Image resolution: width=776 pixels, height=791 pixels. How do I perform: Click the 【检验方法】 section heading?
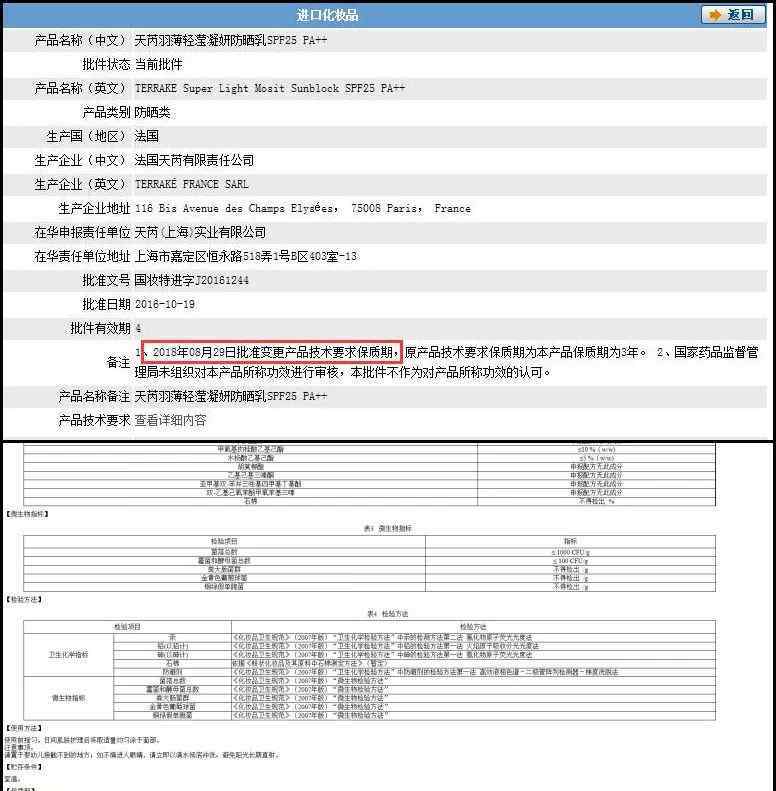coord(24,599)
